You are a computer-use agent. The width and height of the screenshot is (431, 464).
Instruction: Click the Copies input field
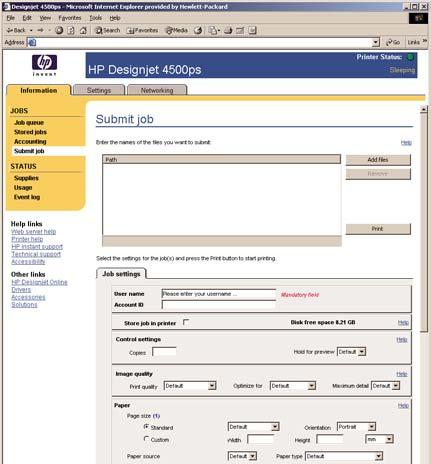coord(164,352)
